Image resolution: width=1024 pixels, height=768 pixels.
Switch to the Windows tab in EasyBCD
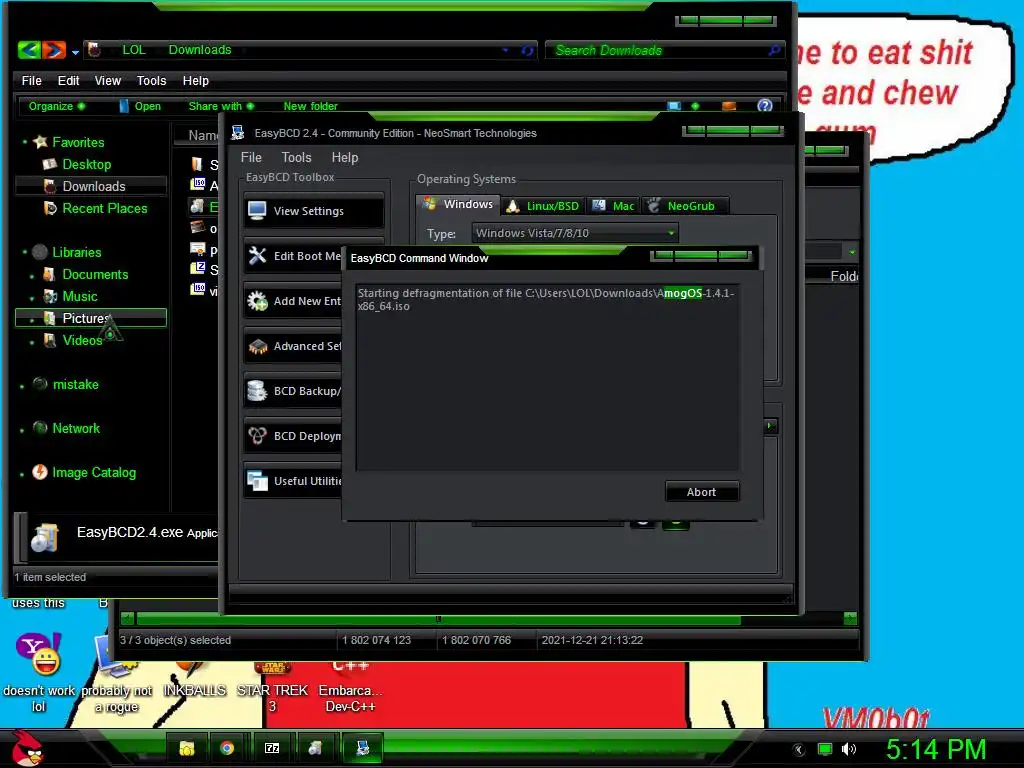(458, 204)
